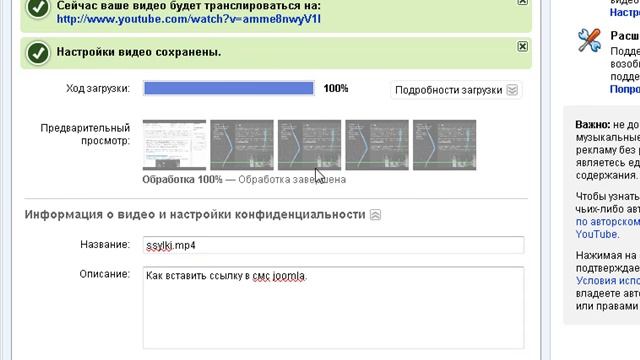Click the 'Ход загрузки:' label
The image size is (640, 360).
98,89
